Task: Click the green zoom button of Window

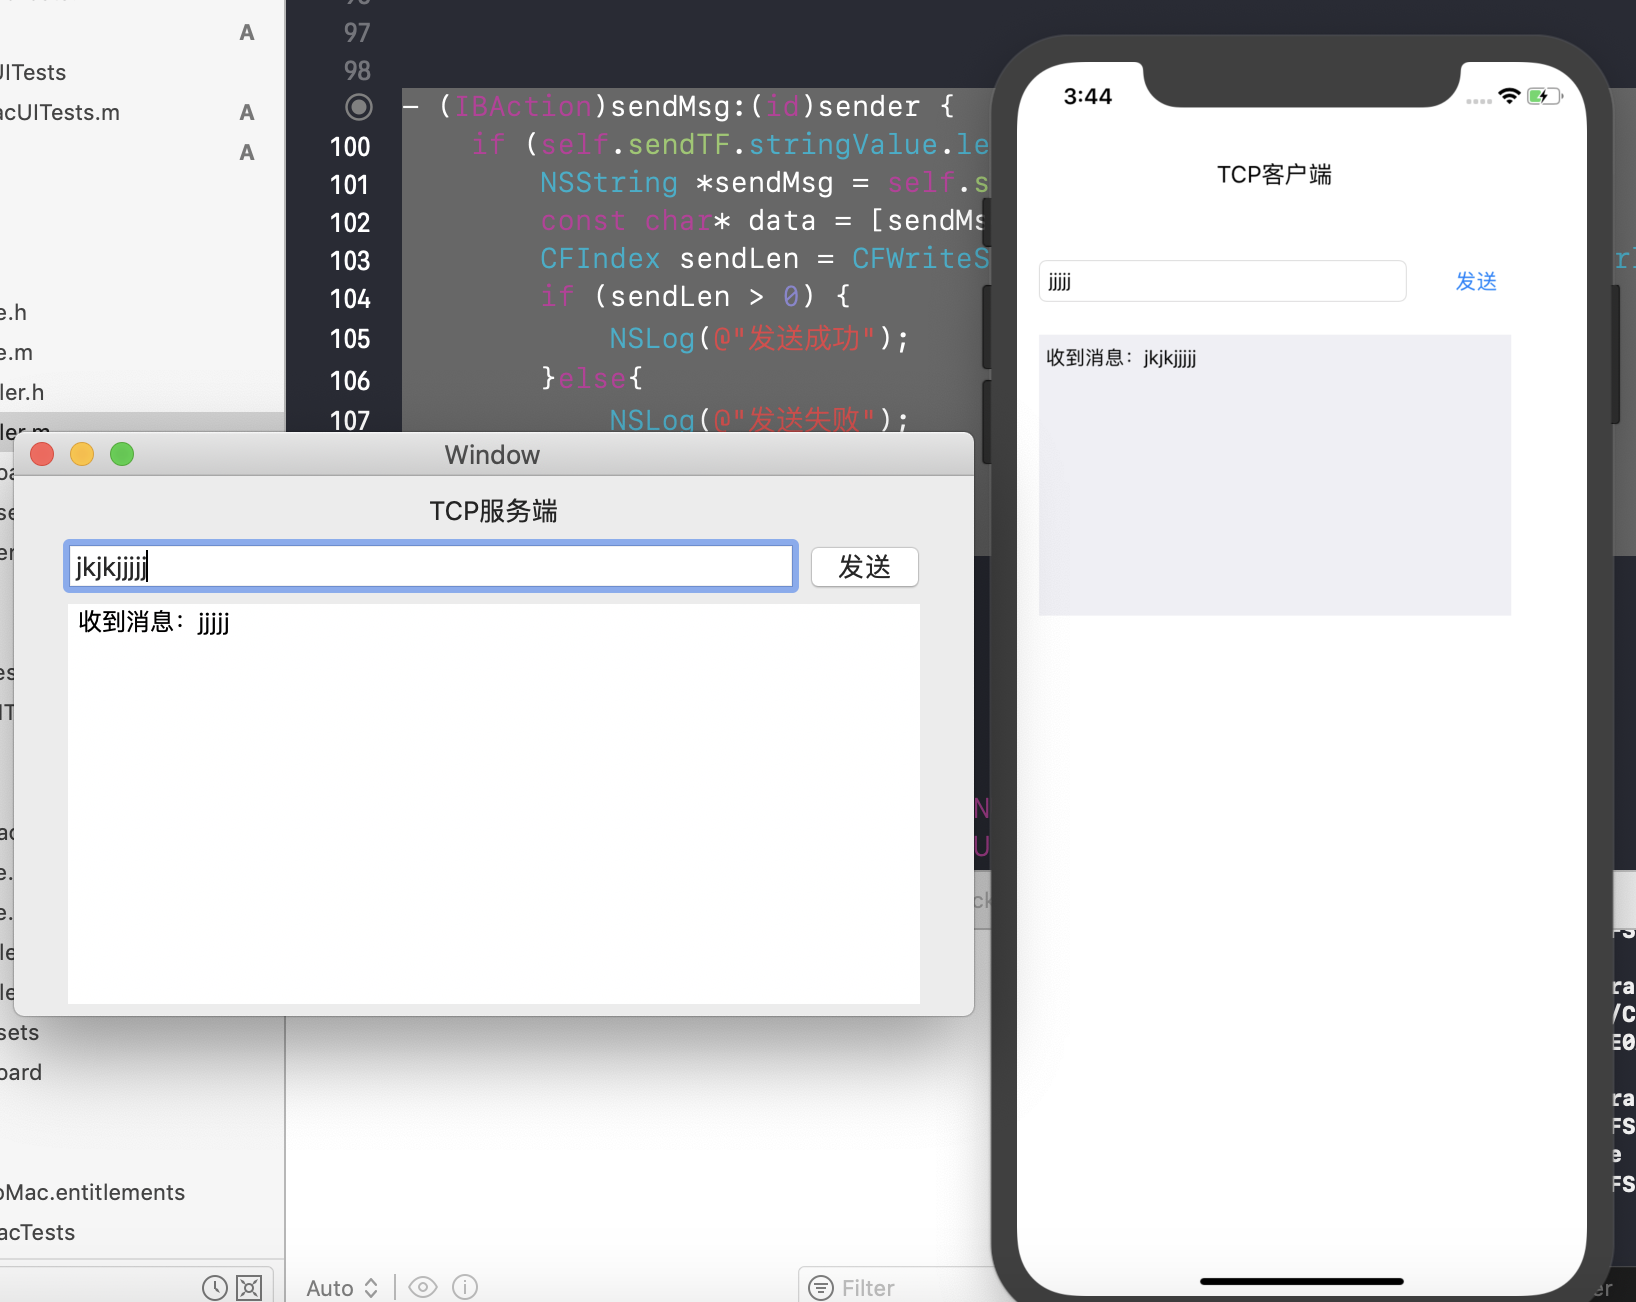Action: (122, 454)
